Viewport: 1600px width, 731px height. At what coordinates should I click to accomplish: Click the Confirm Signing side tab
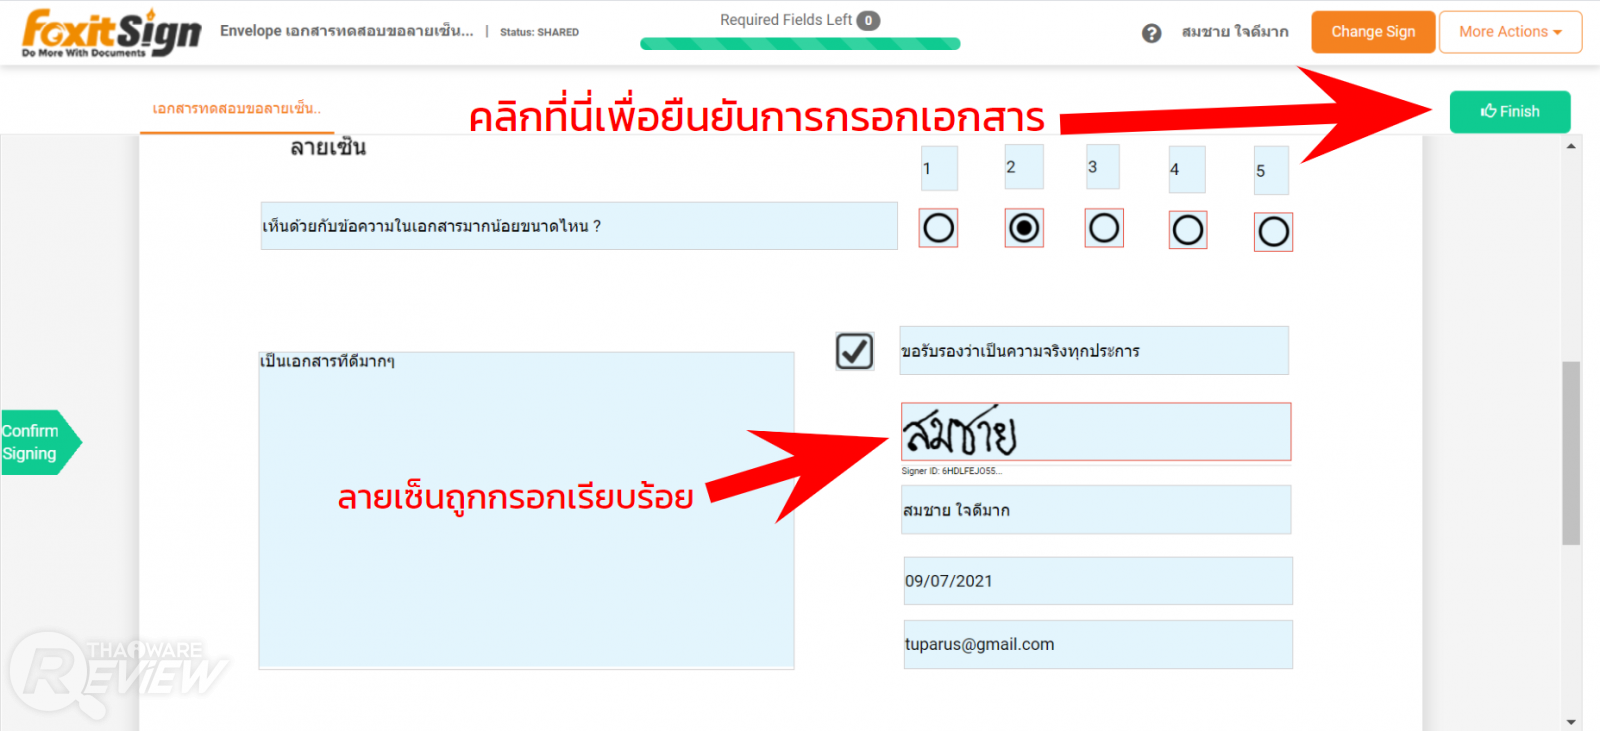40,442
